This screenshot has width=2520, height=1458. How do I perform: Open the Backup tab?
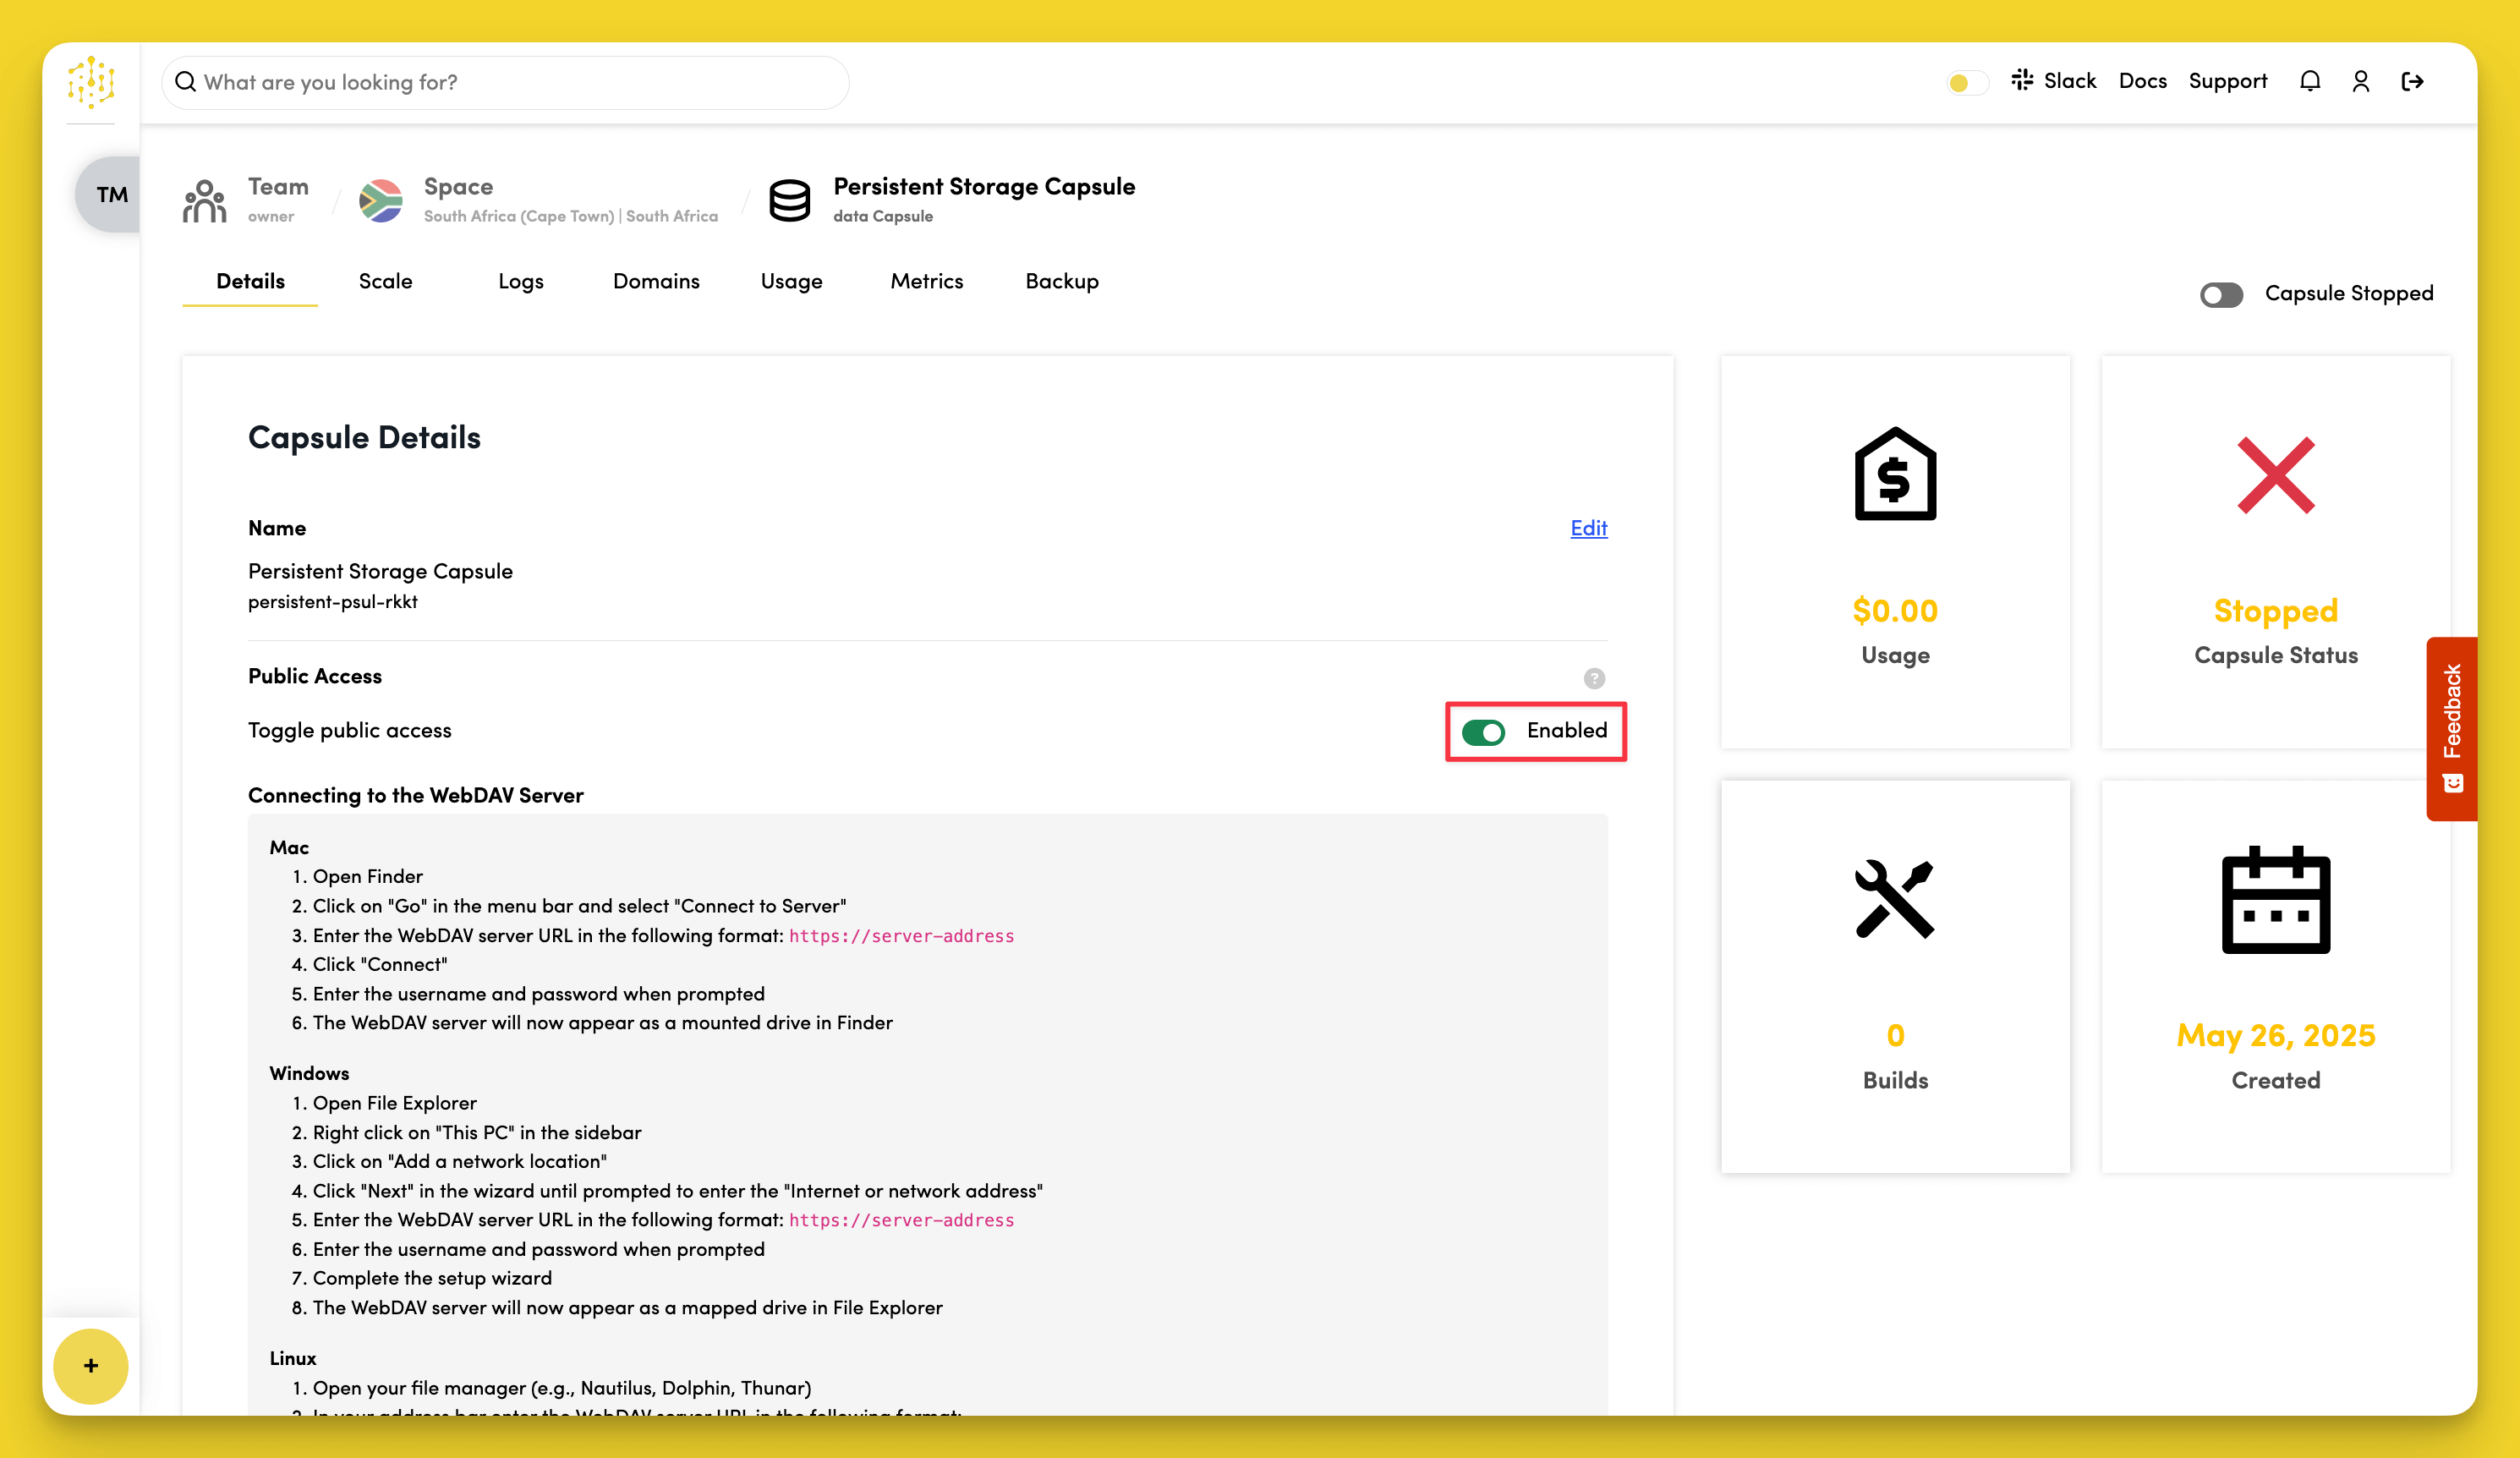[1061, 281]
